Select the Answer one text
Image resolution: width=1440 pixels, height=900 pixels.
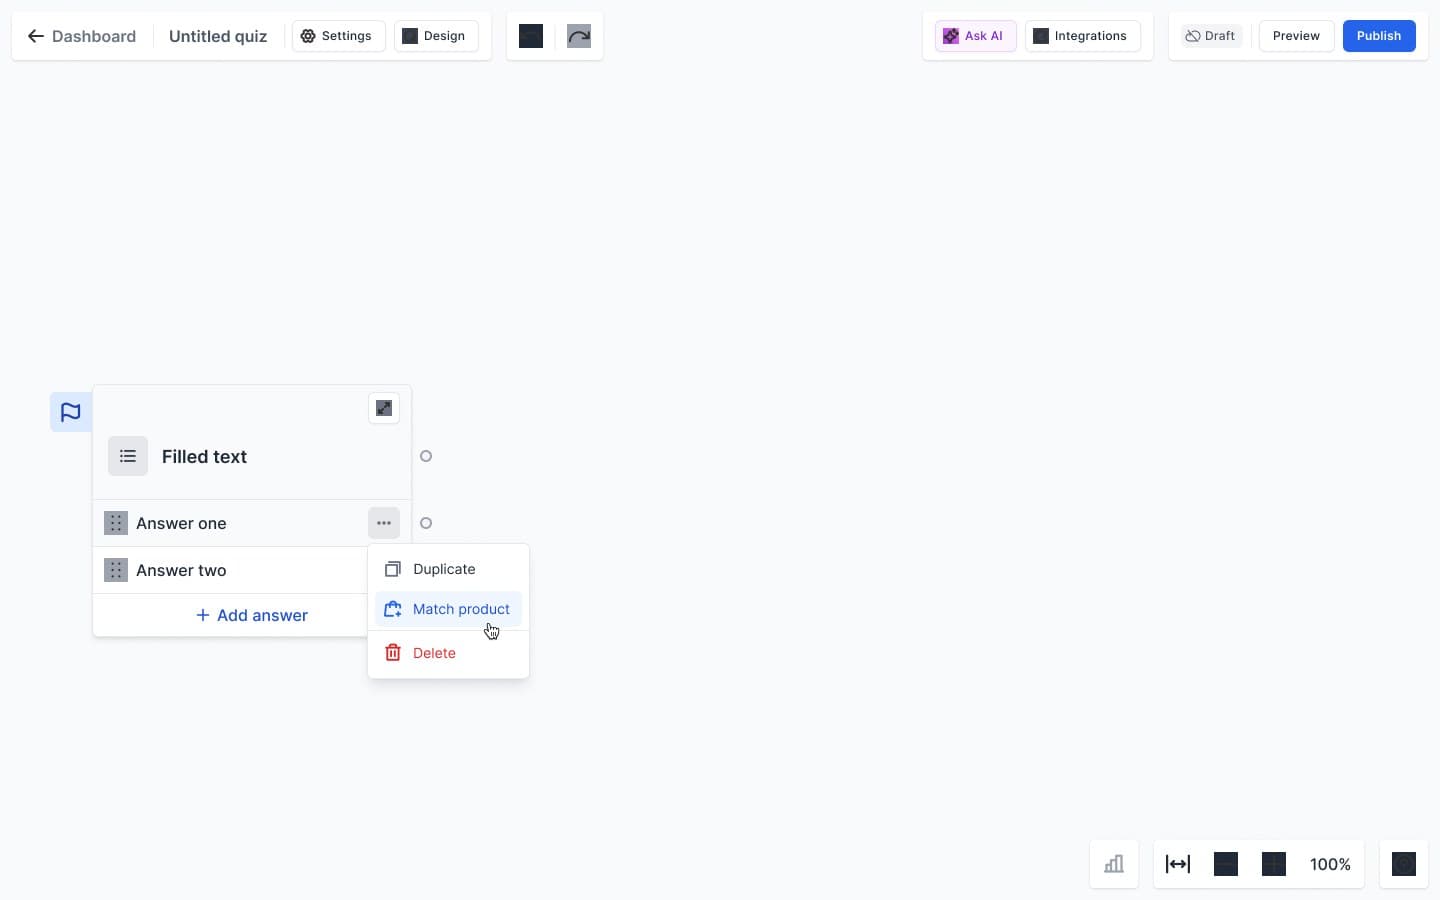pyautogui.click(x=181, y=523)
